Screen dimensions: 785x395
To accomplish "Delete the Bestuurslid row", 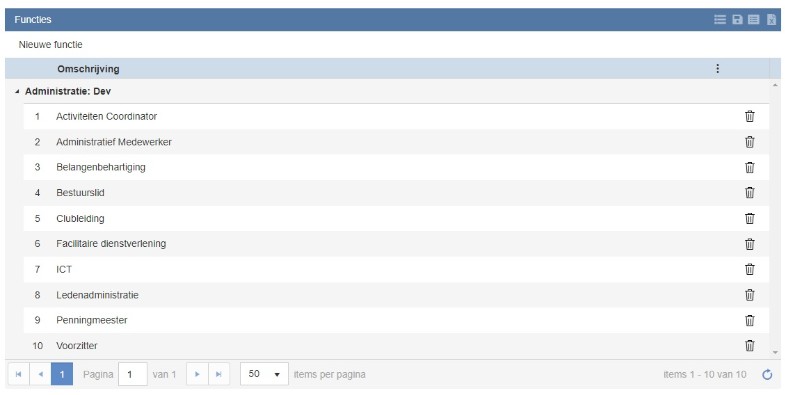I will [x=749, y=192].
